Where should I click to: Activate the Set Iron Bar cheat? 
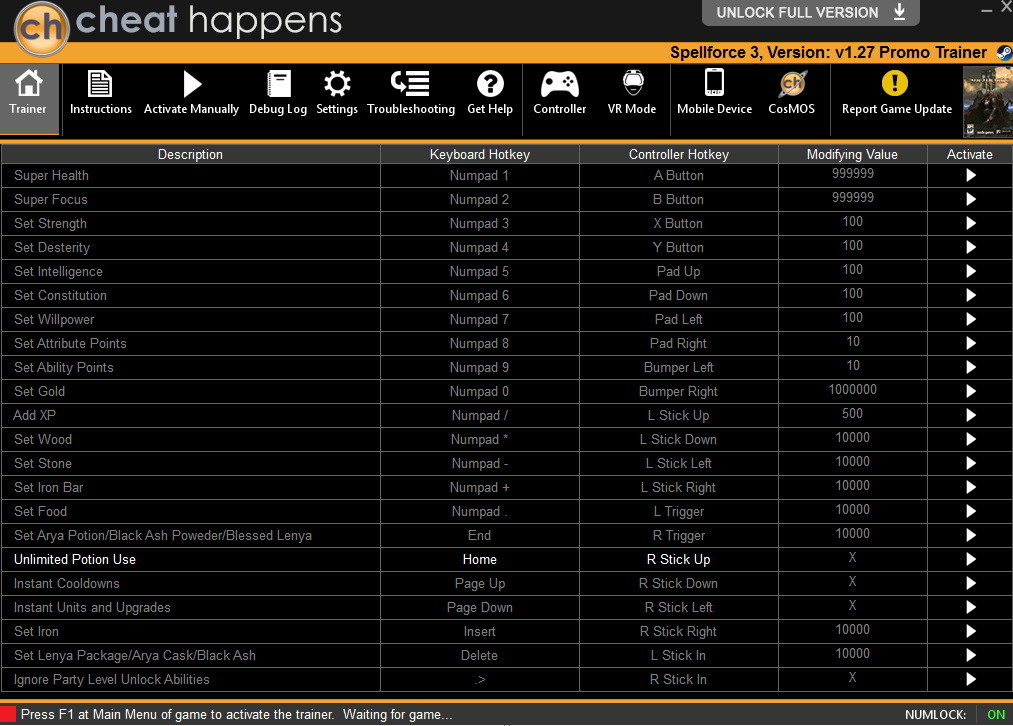[x=970, y=488]
